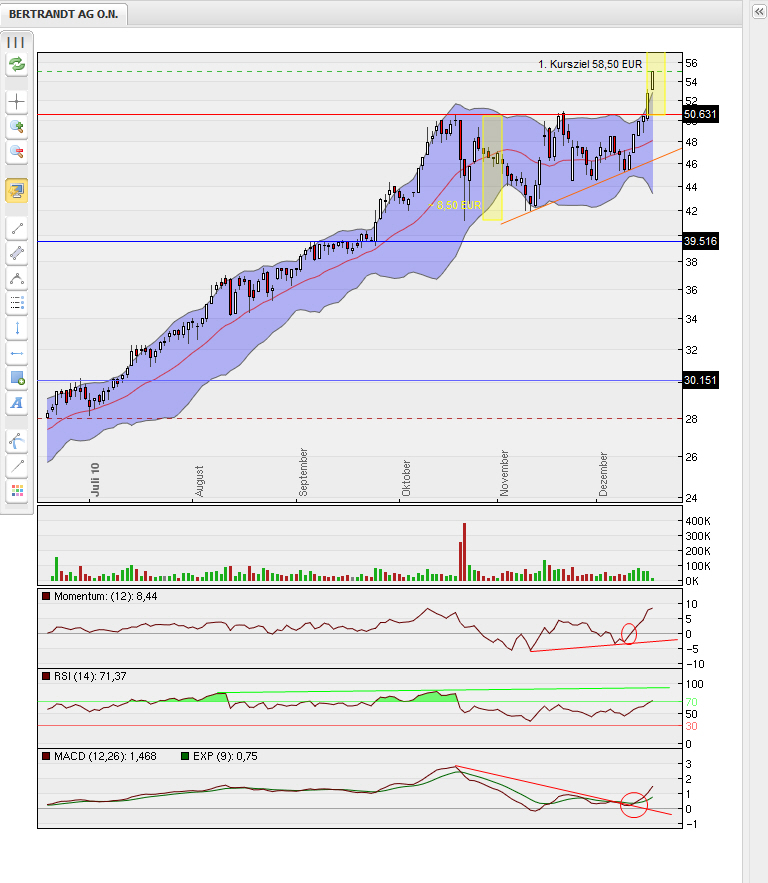This screenshot has width=768, height=883.
Task: Click the MACD dark red legend swatch
Action: 46,756
